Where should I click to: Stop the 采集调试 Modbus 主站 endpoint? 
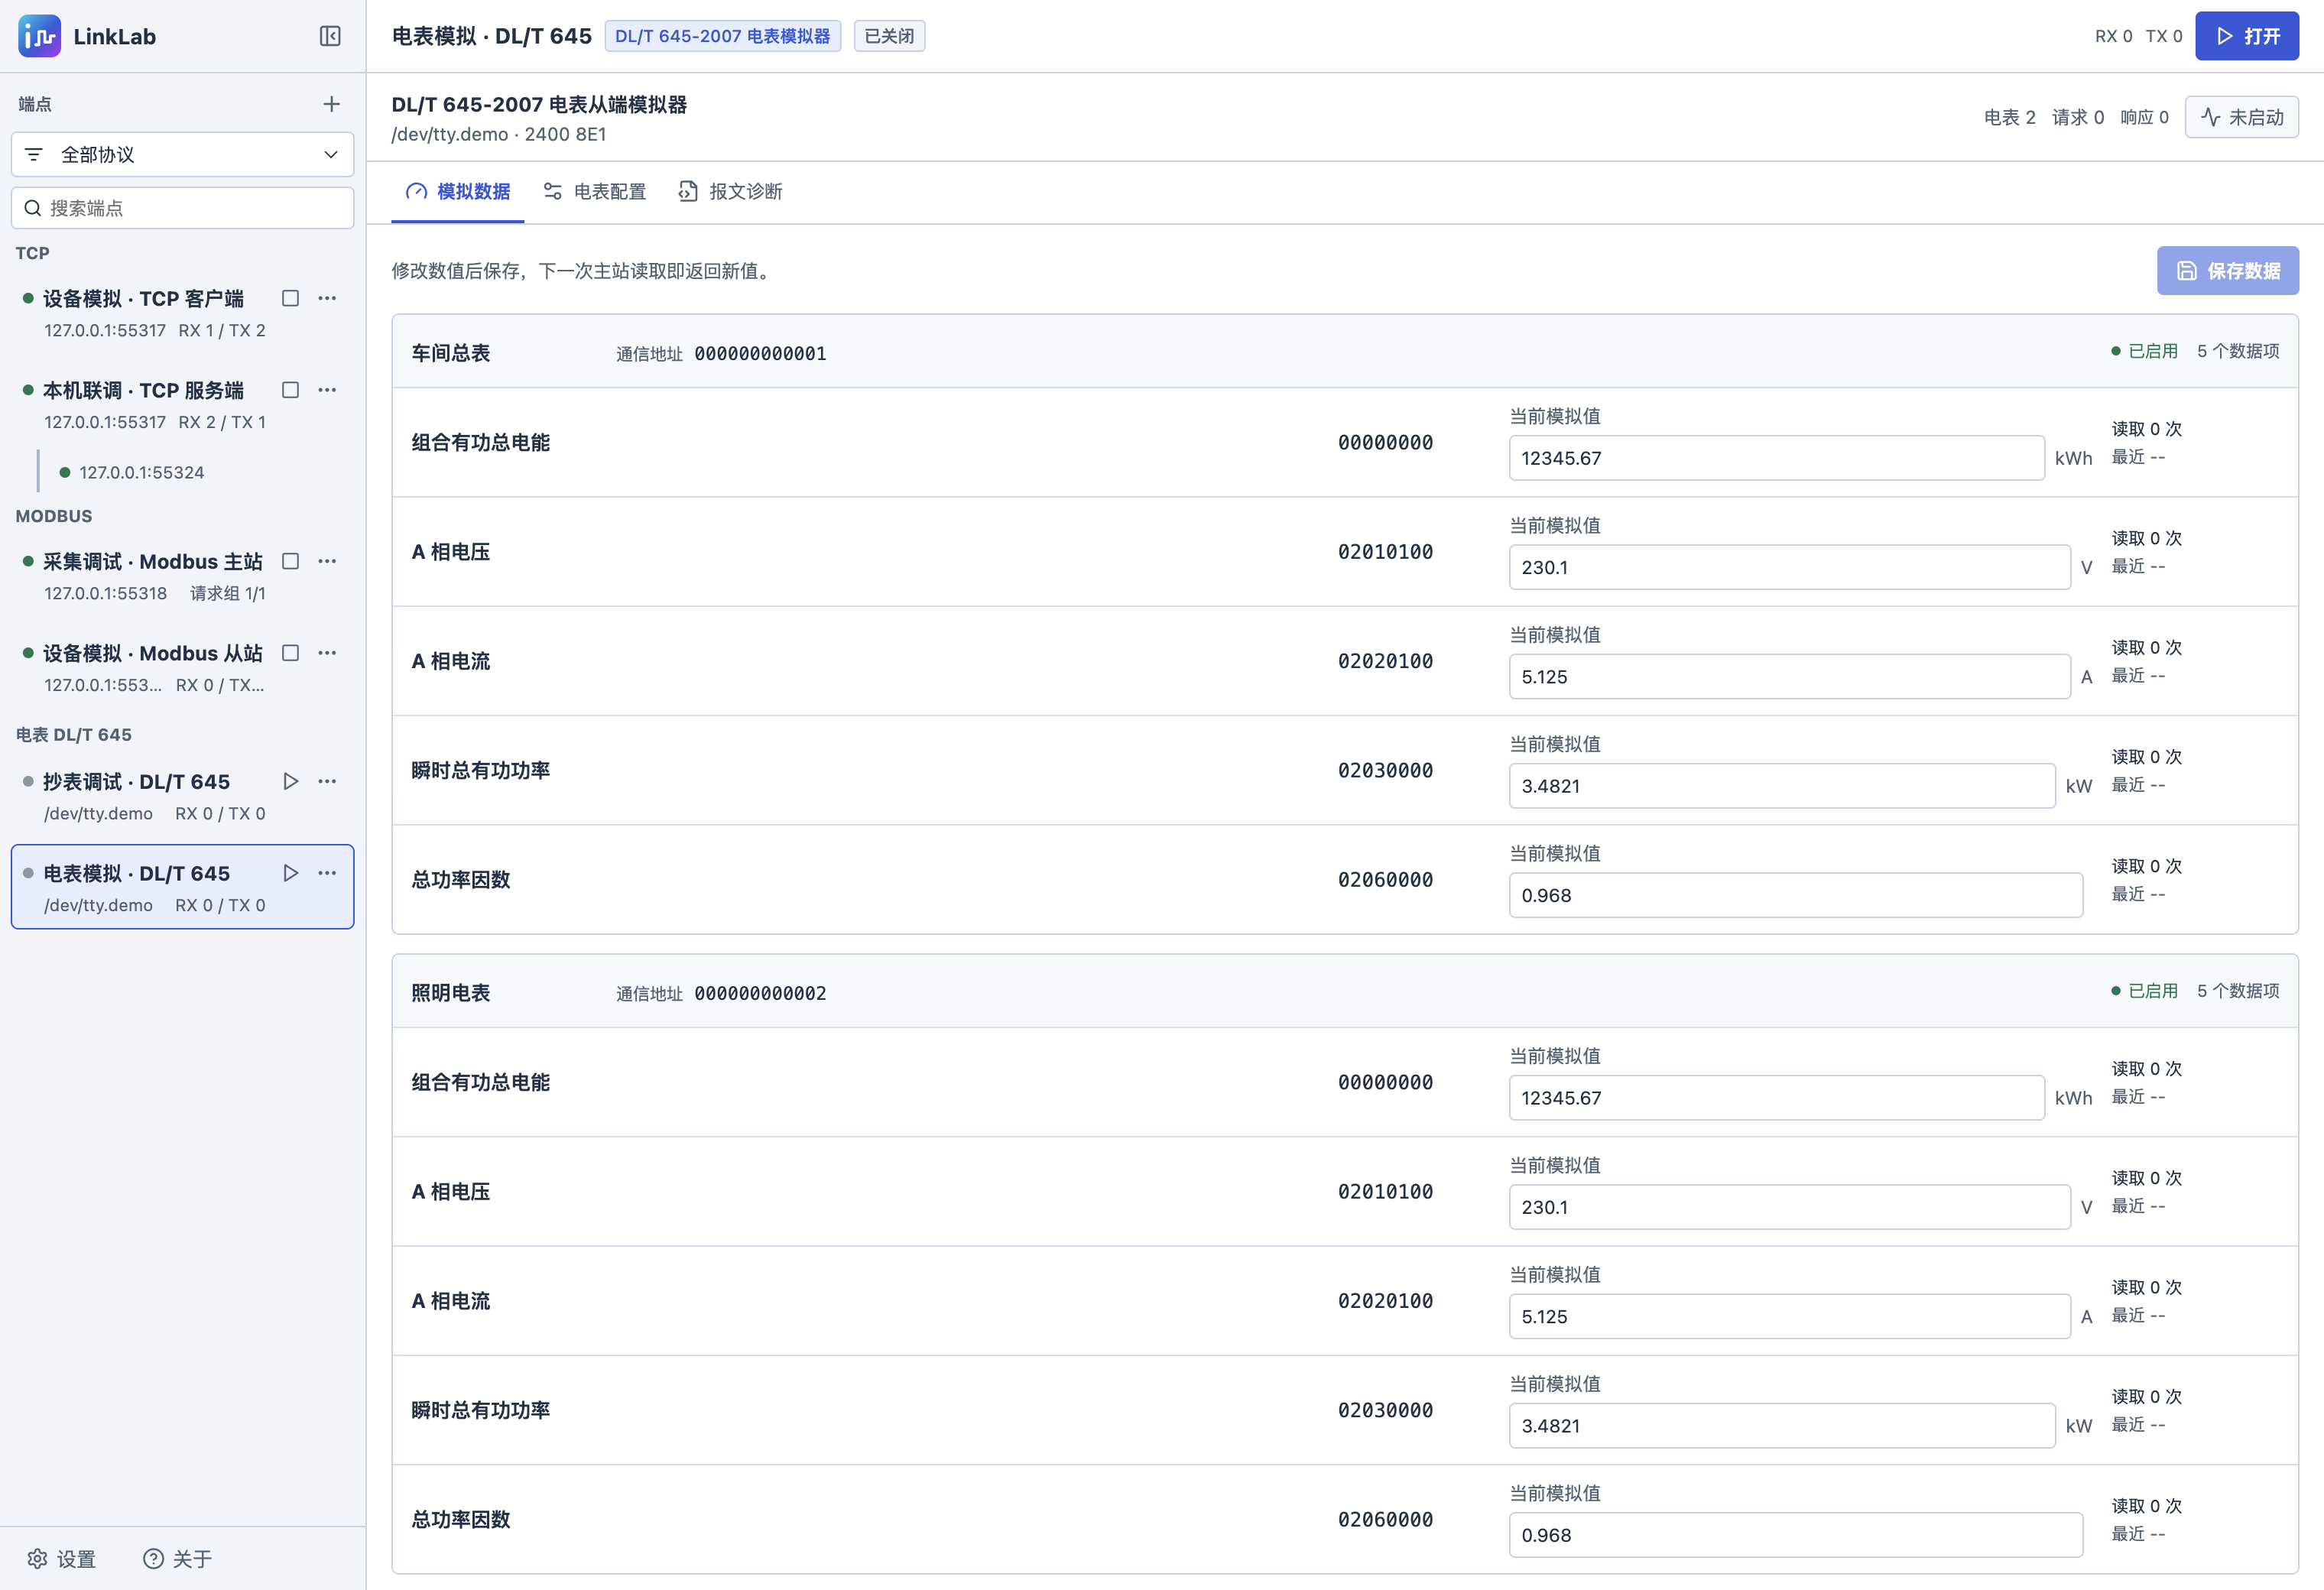(290, 561)
